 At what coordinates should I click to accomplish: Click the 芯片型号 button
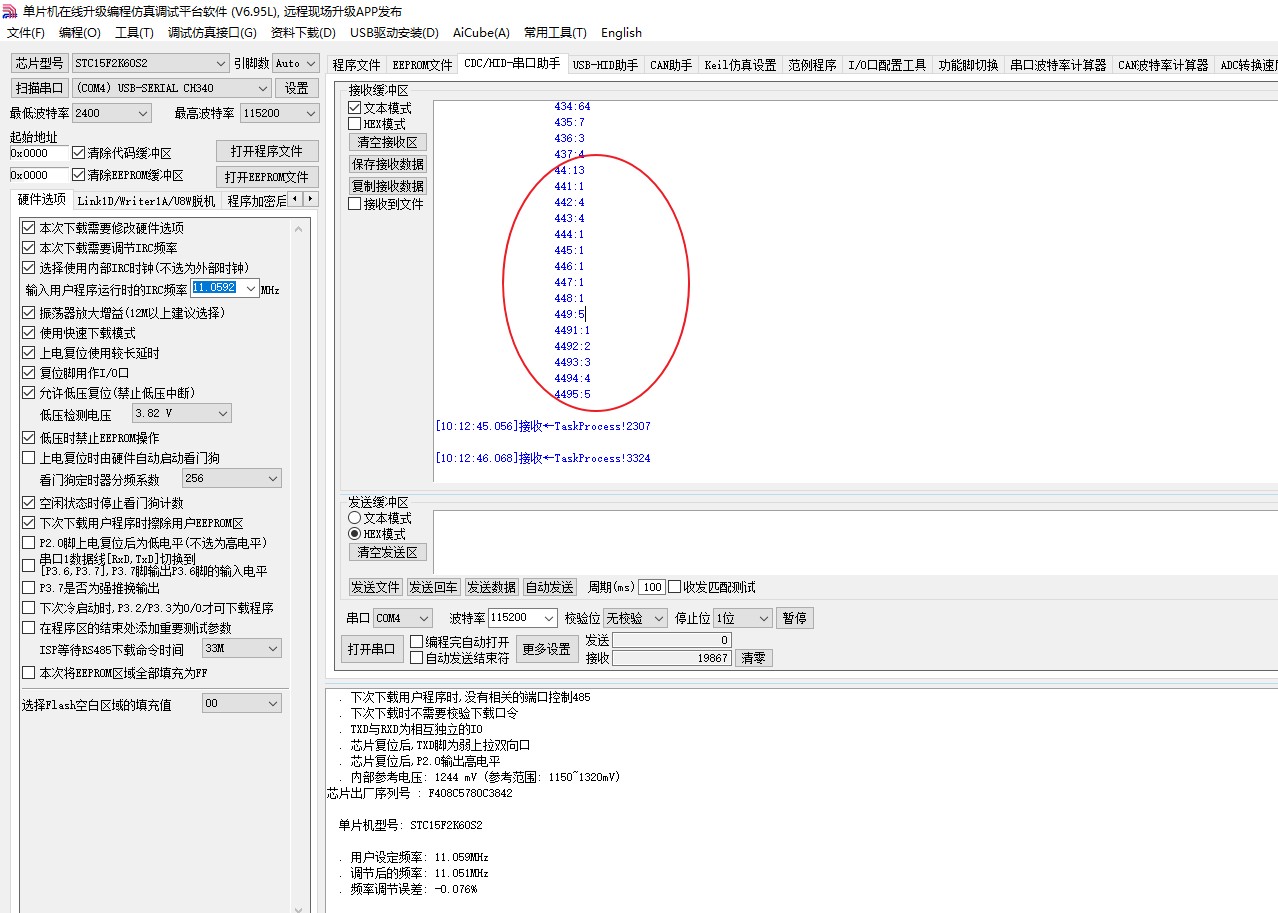[x=39, y=63]
